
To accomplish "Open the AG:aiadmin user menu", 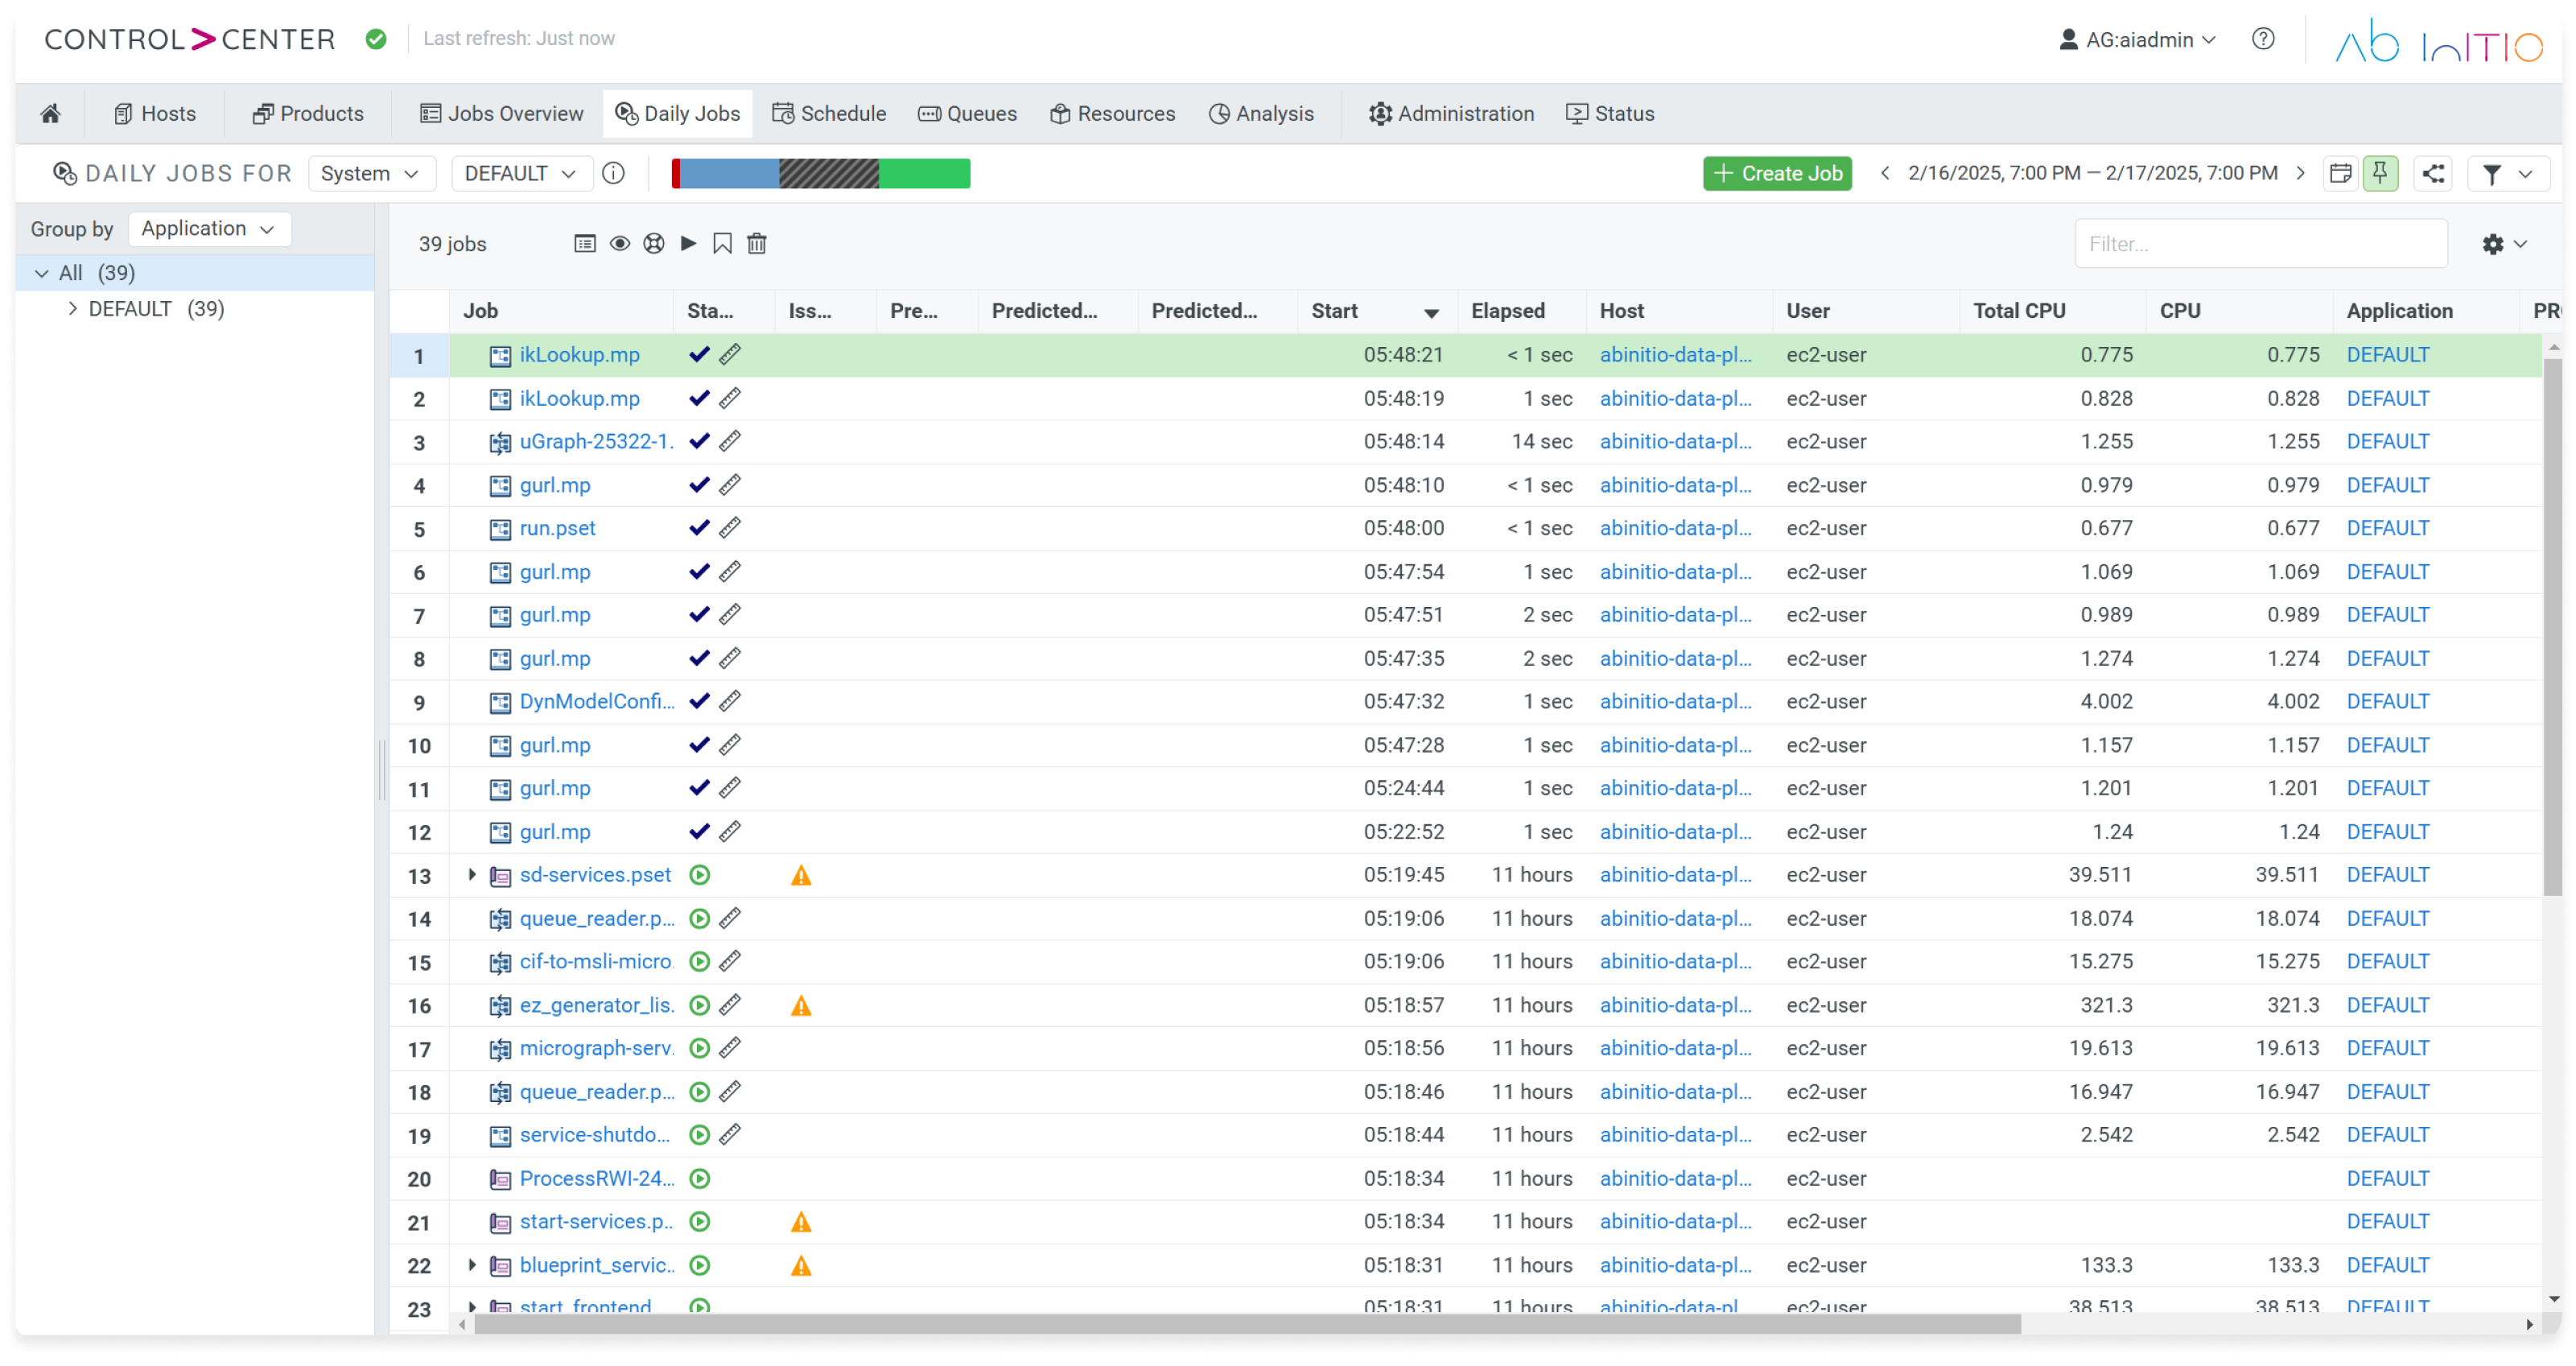I will point(2138,39).
